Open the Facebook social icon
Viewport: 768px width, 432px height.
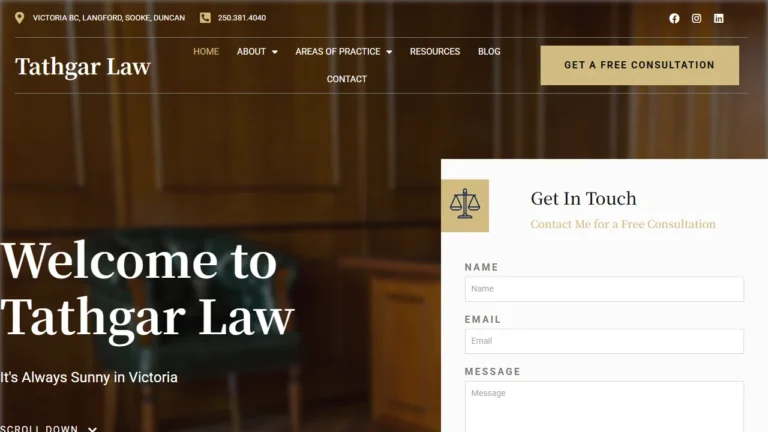pos(674,18)
